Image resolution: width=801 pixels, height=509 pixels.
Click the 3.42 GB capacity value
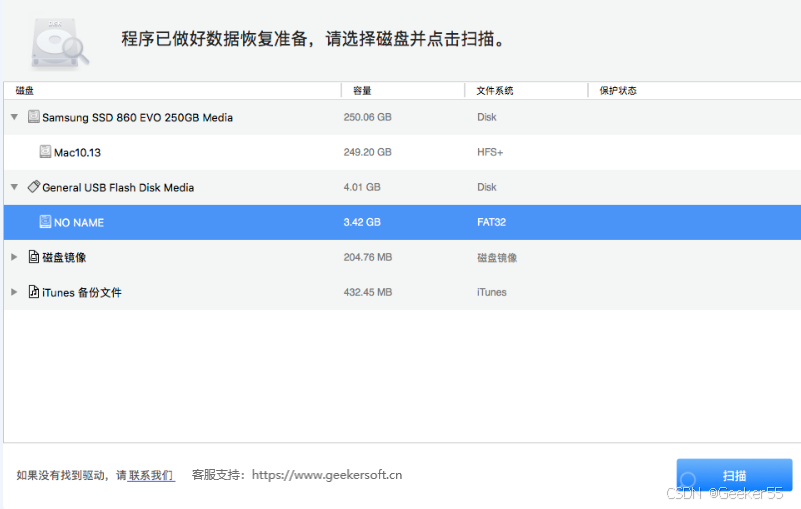point(362,222)
